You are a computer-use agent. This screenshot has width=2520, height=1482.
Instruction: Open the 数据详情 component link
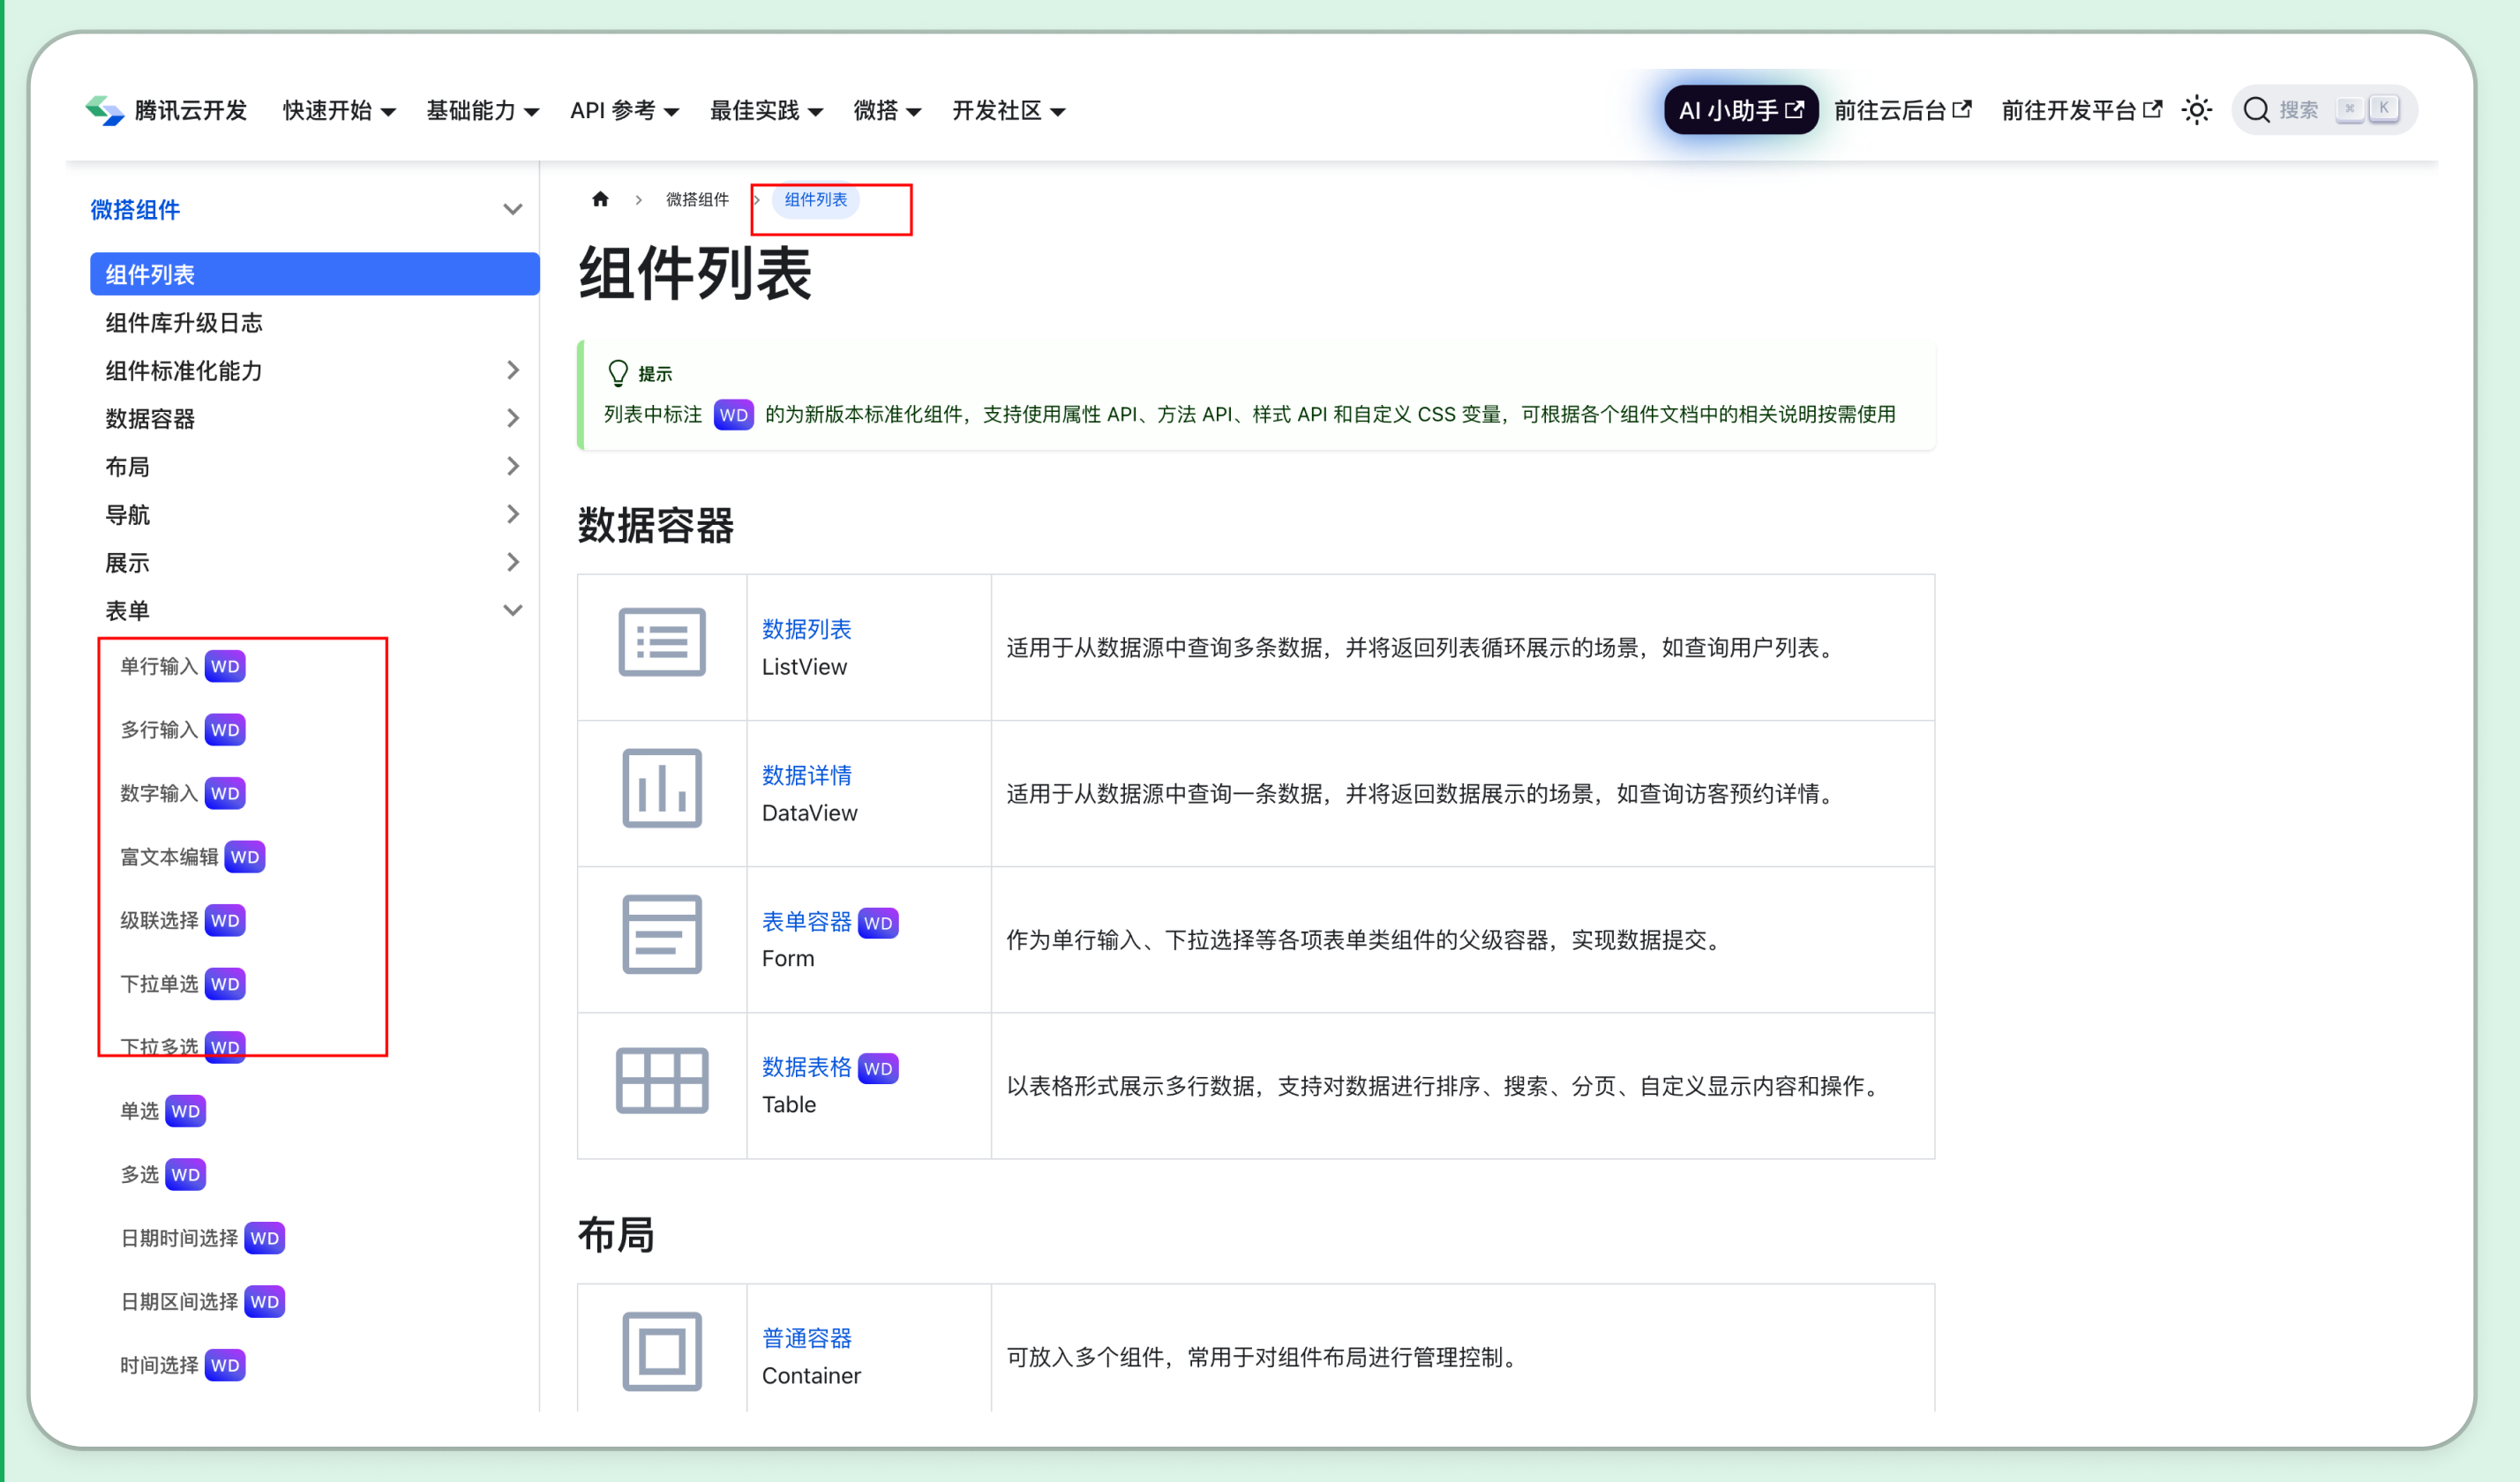pos(806,775)
